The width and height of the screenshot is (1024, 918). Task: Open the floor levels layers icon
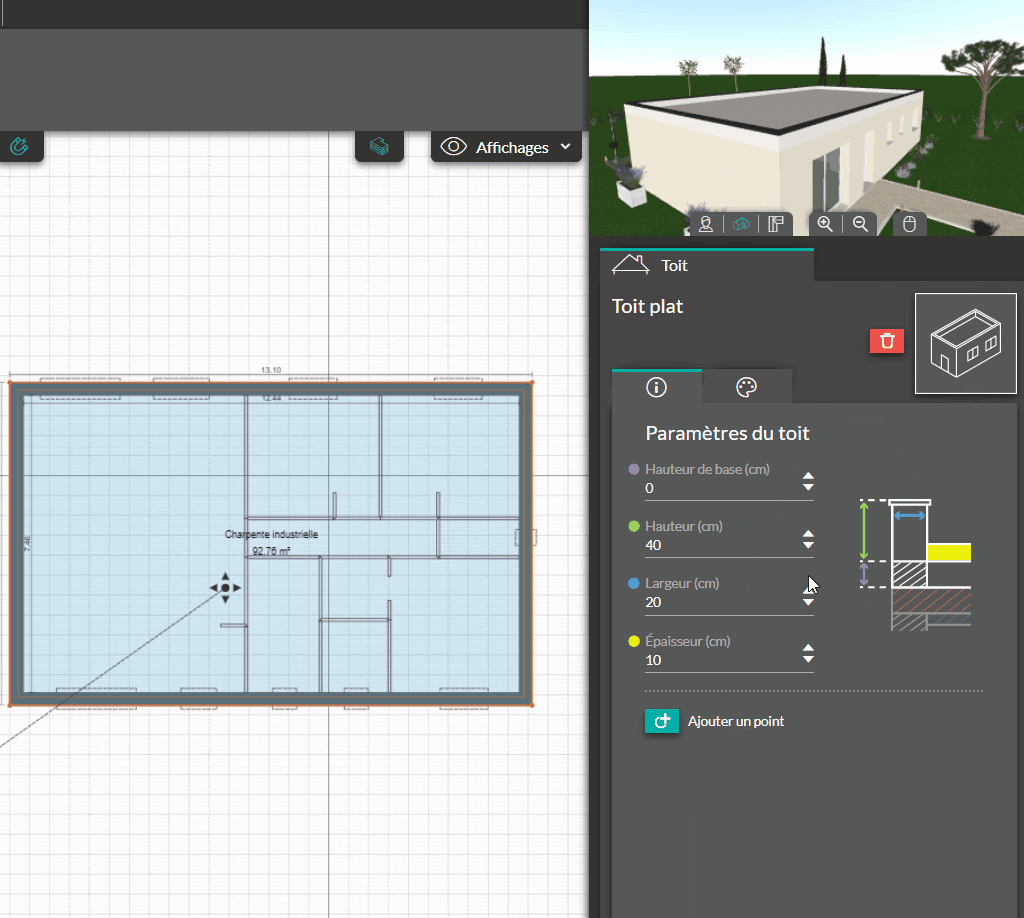(379, 147)
